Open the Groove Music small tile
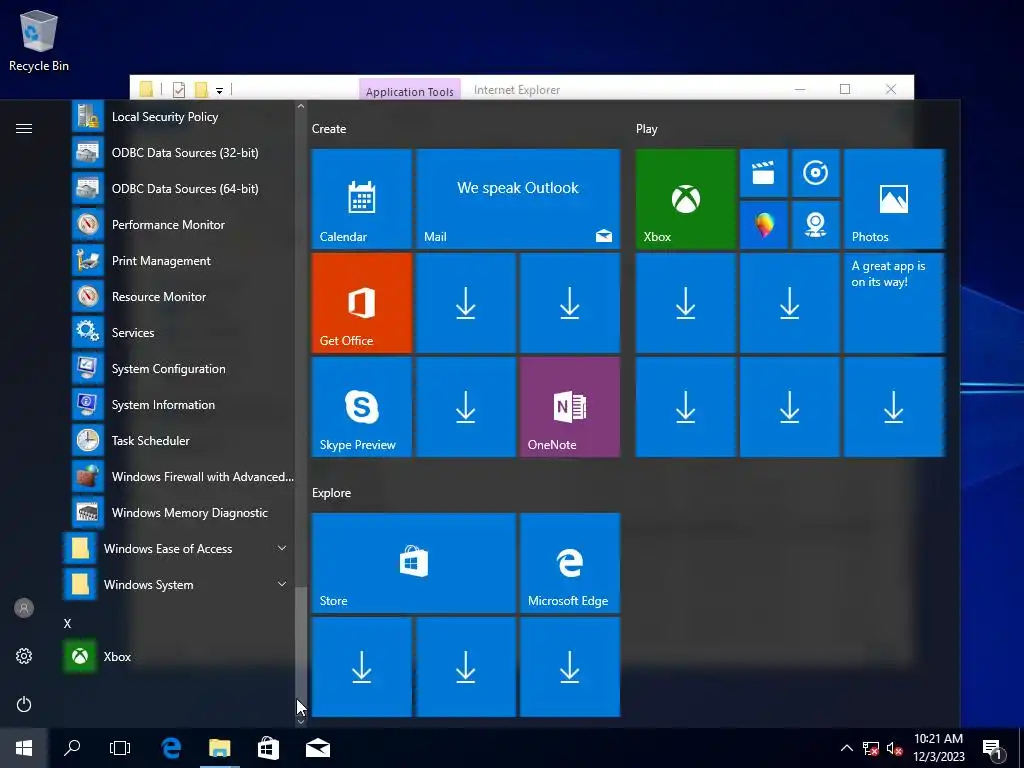Viewport: 1024px width, 768px height. [815, 173]
